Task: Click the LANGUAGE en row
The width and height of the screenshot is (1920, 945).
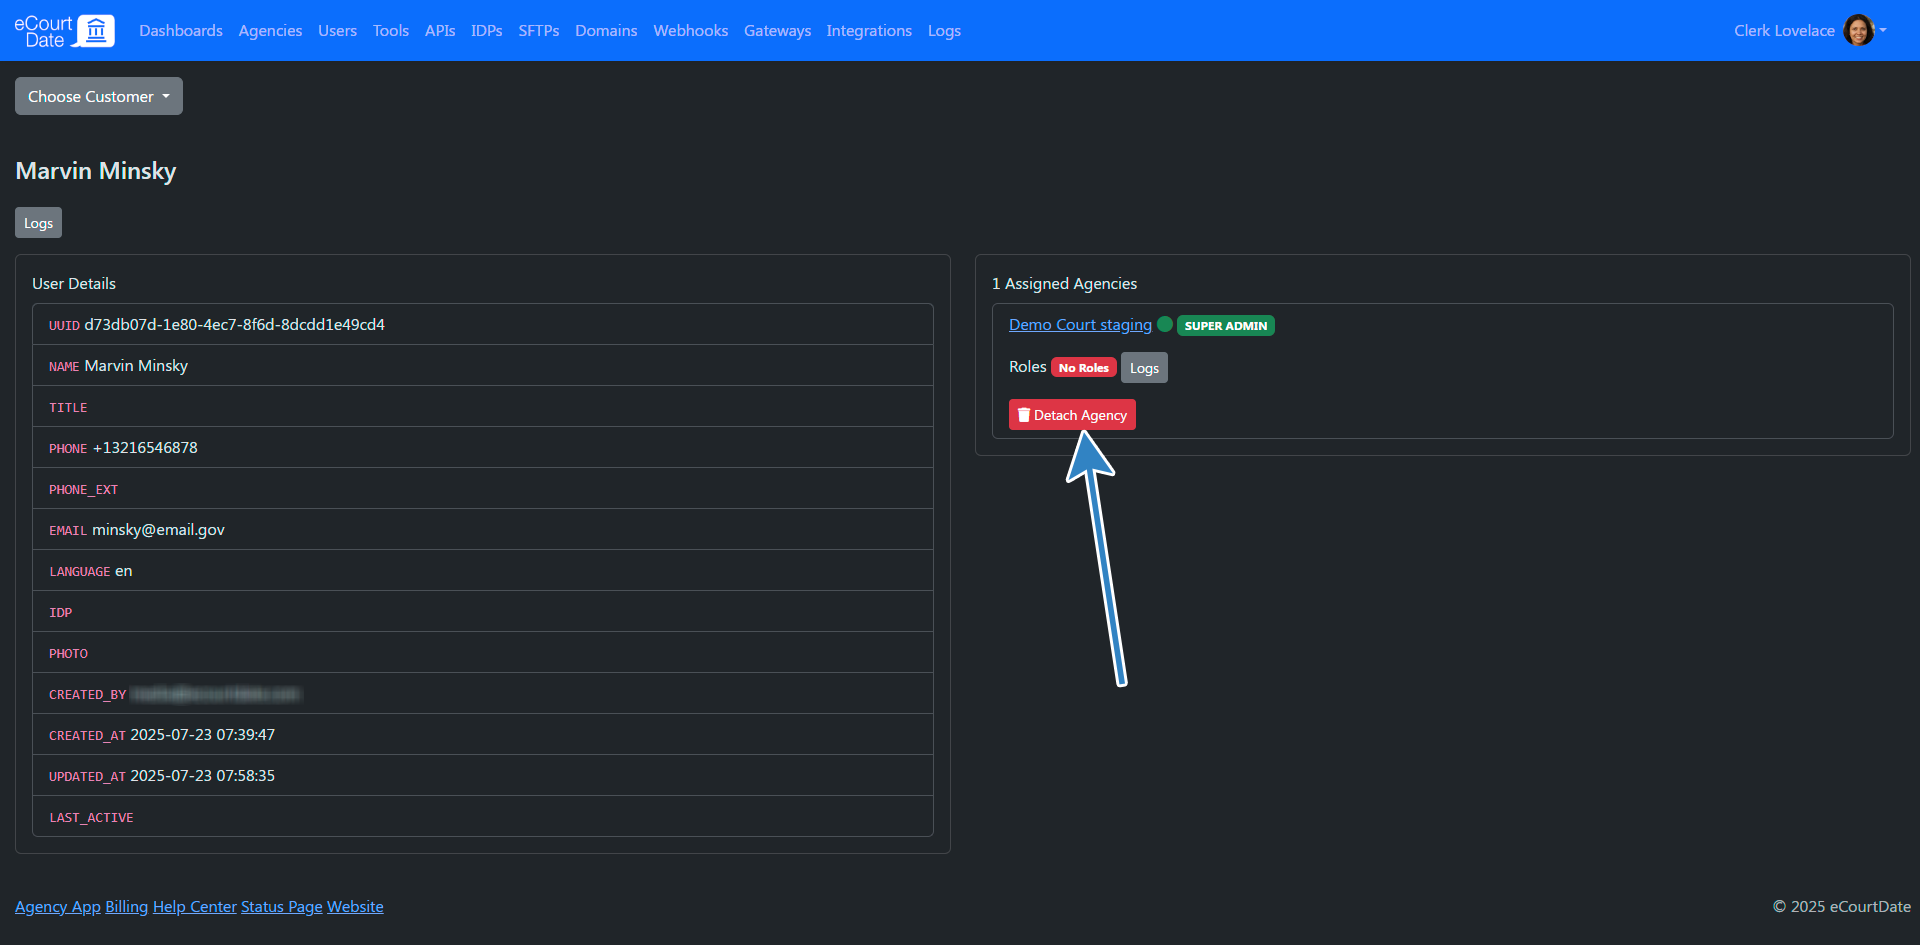Action: pos(483,570)
